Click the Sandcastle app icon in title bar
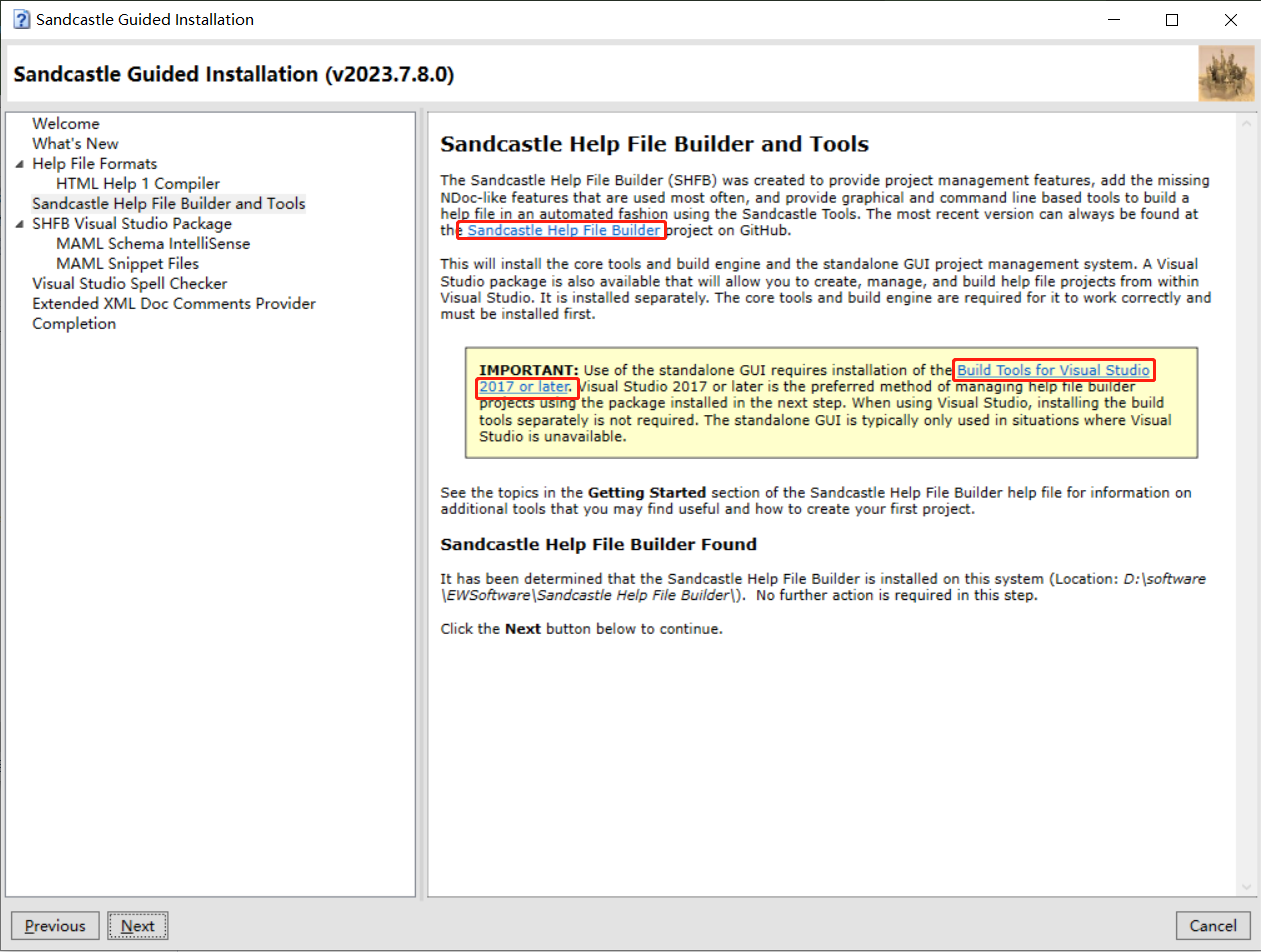 (x=21, y=20)
